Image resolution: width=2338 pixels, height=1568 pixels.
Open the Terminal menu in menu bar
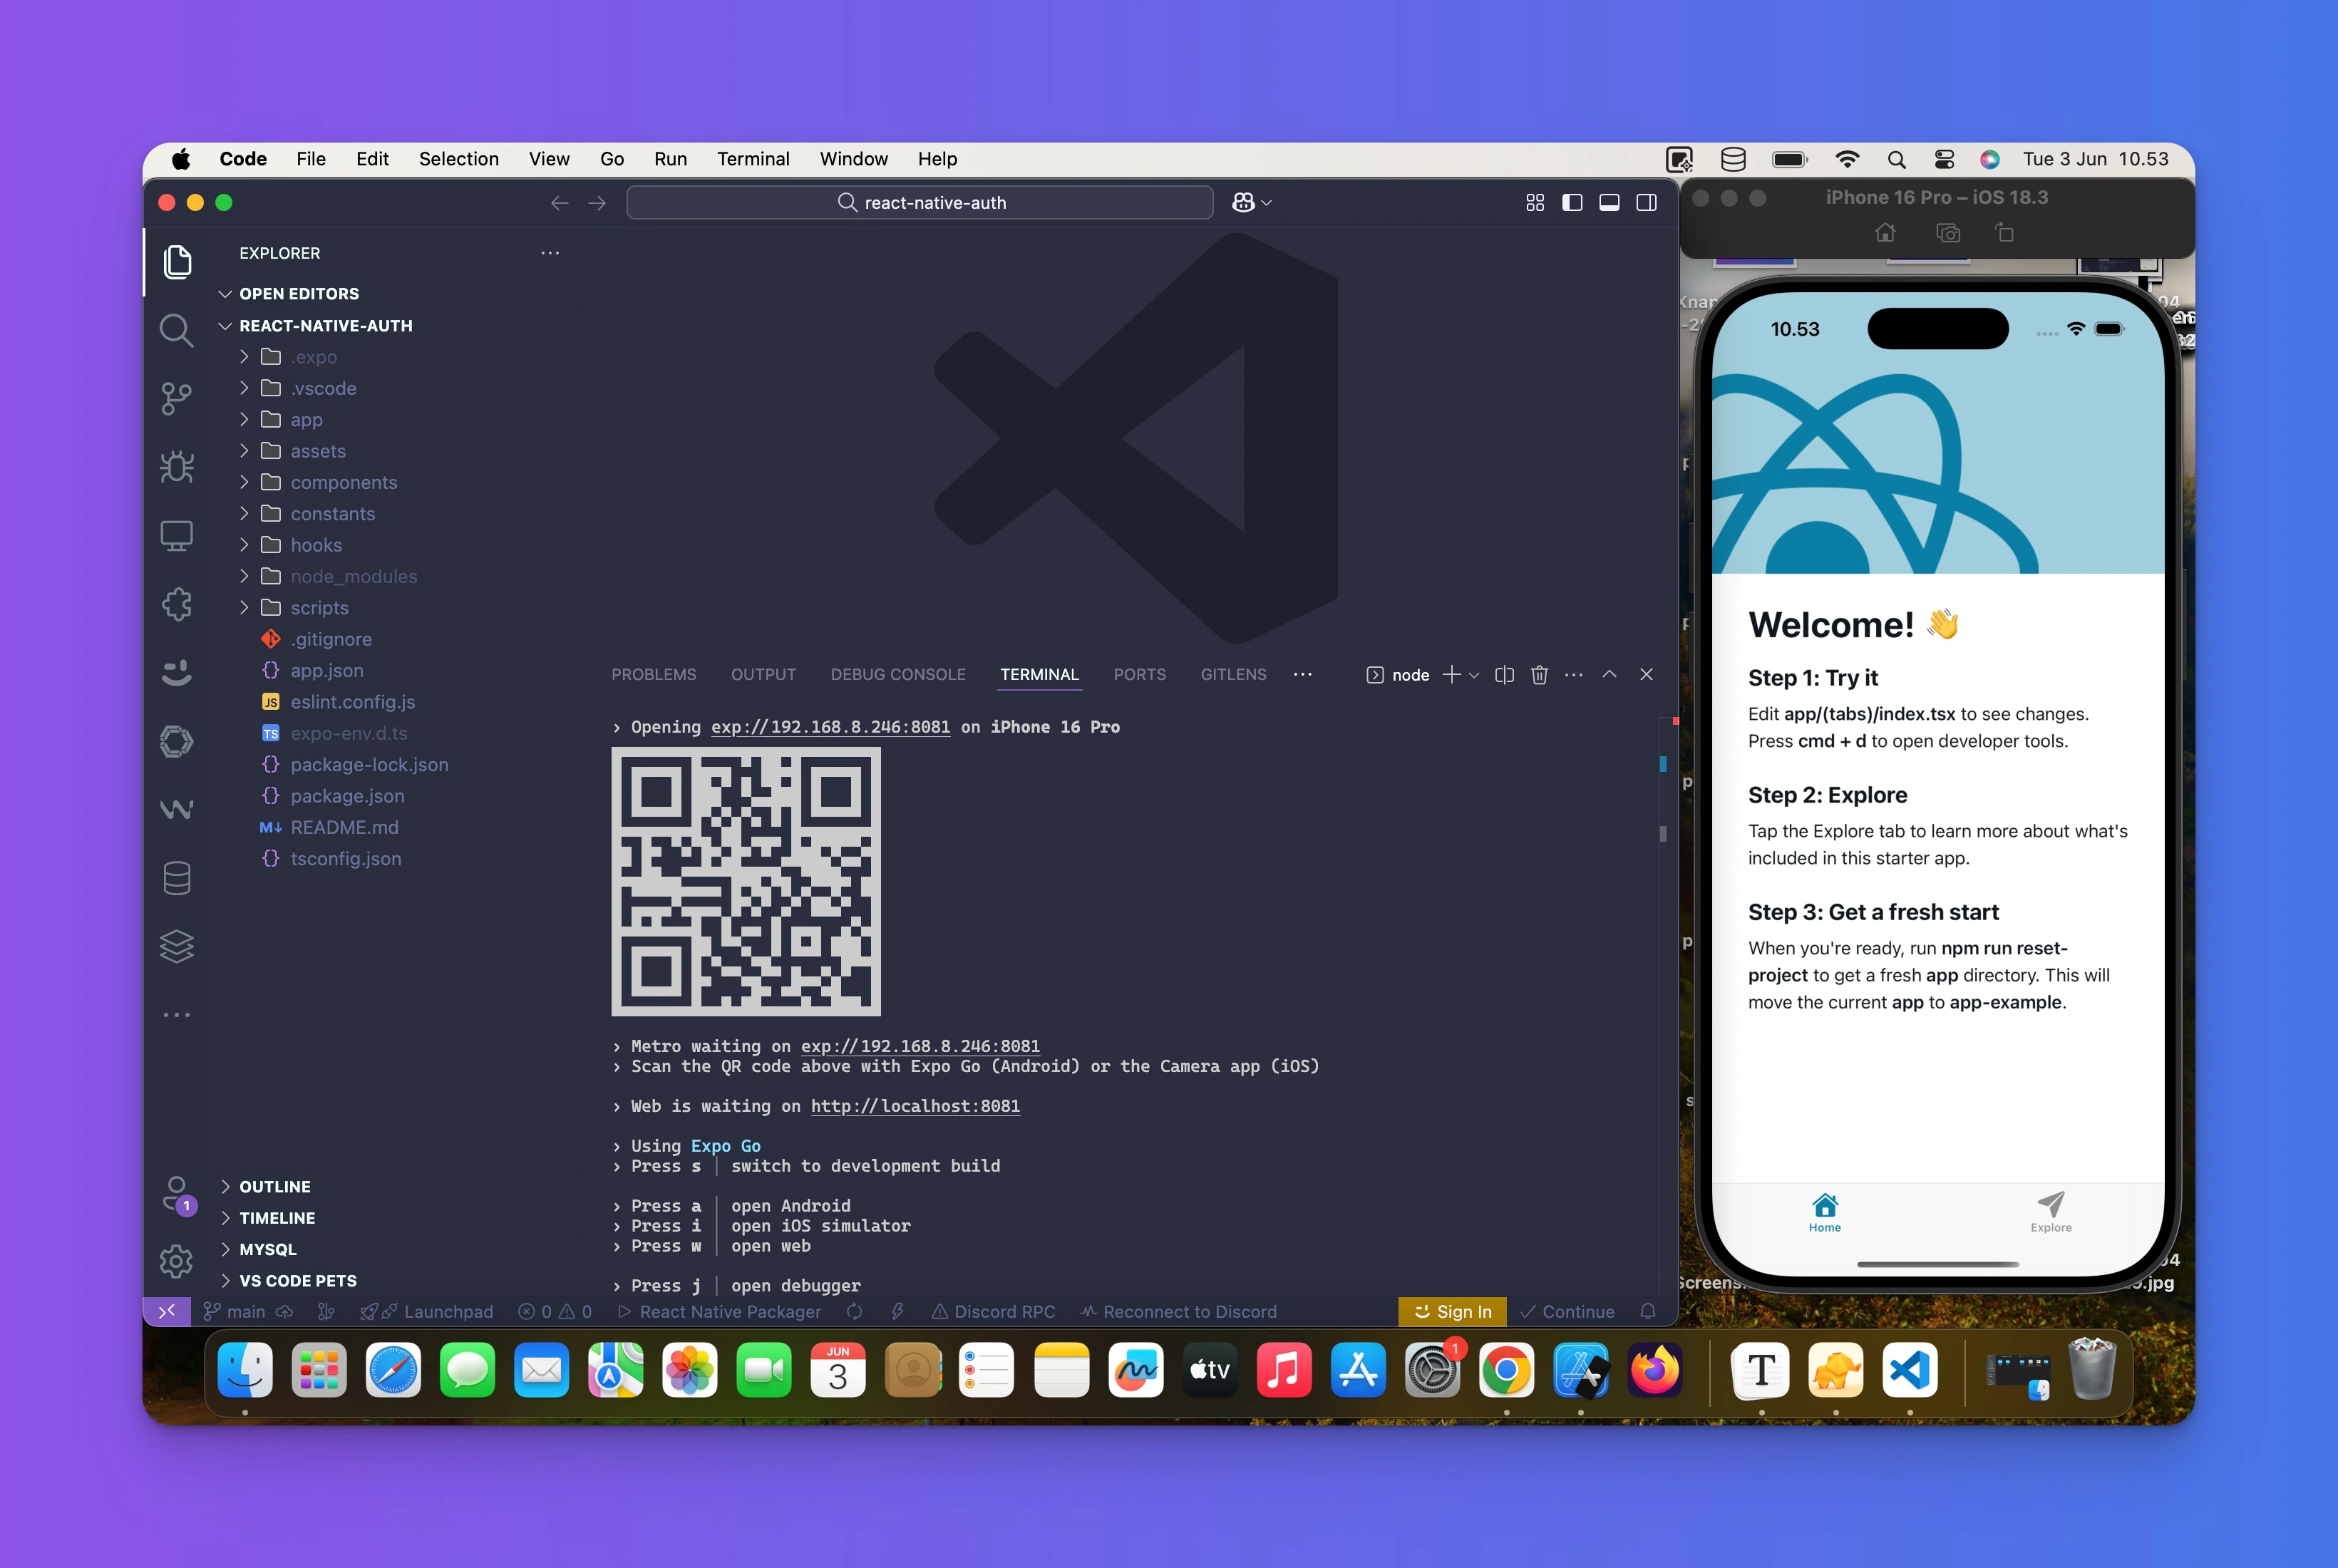tap(753, 159)
